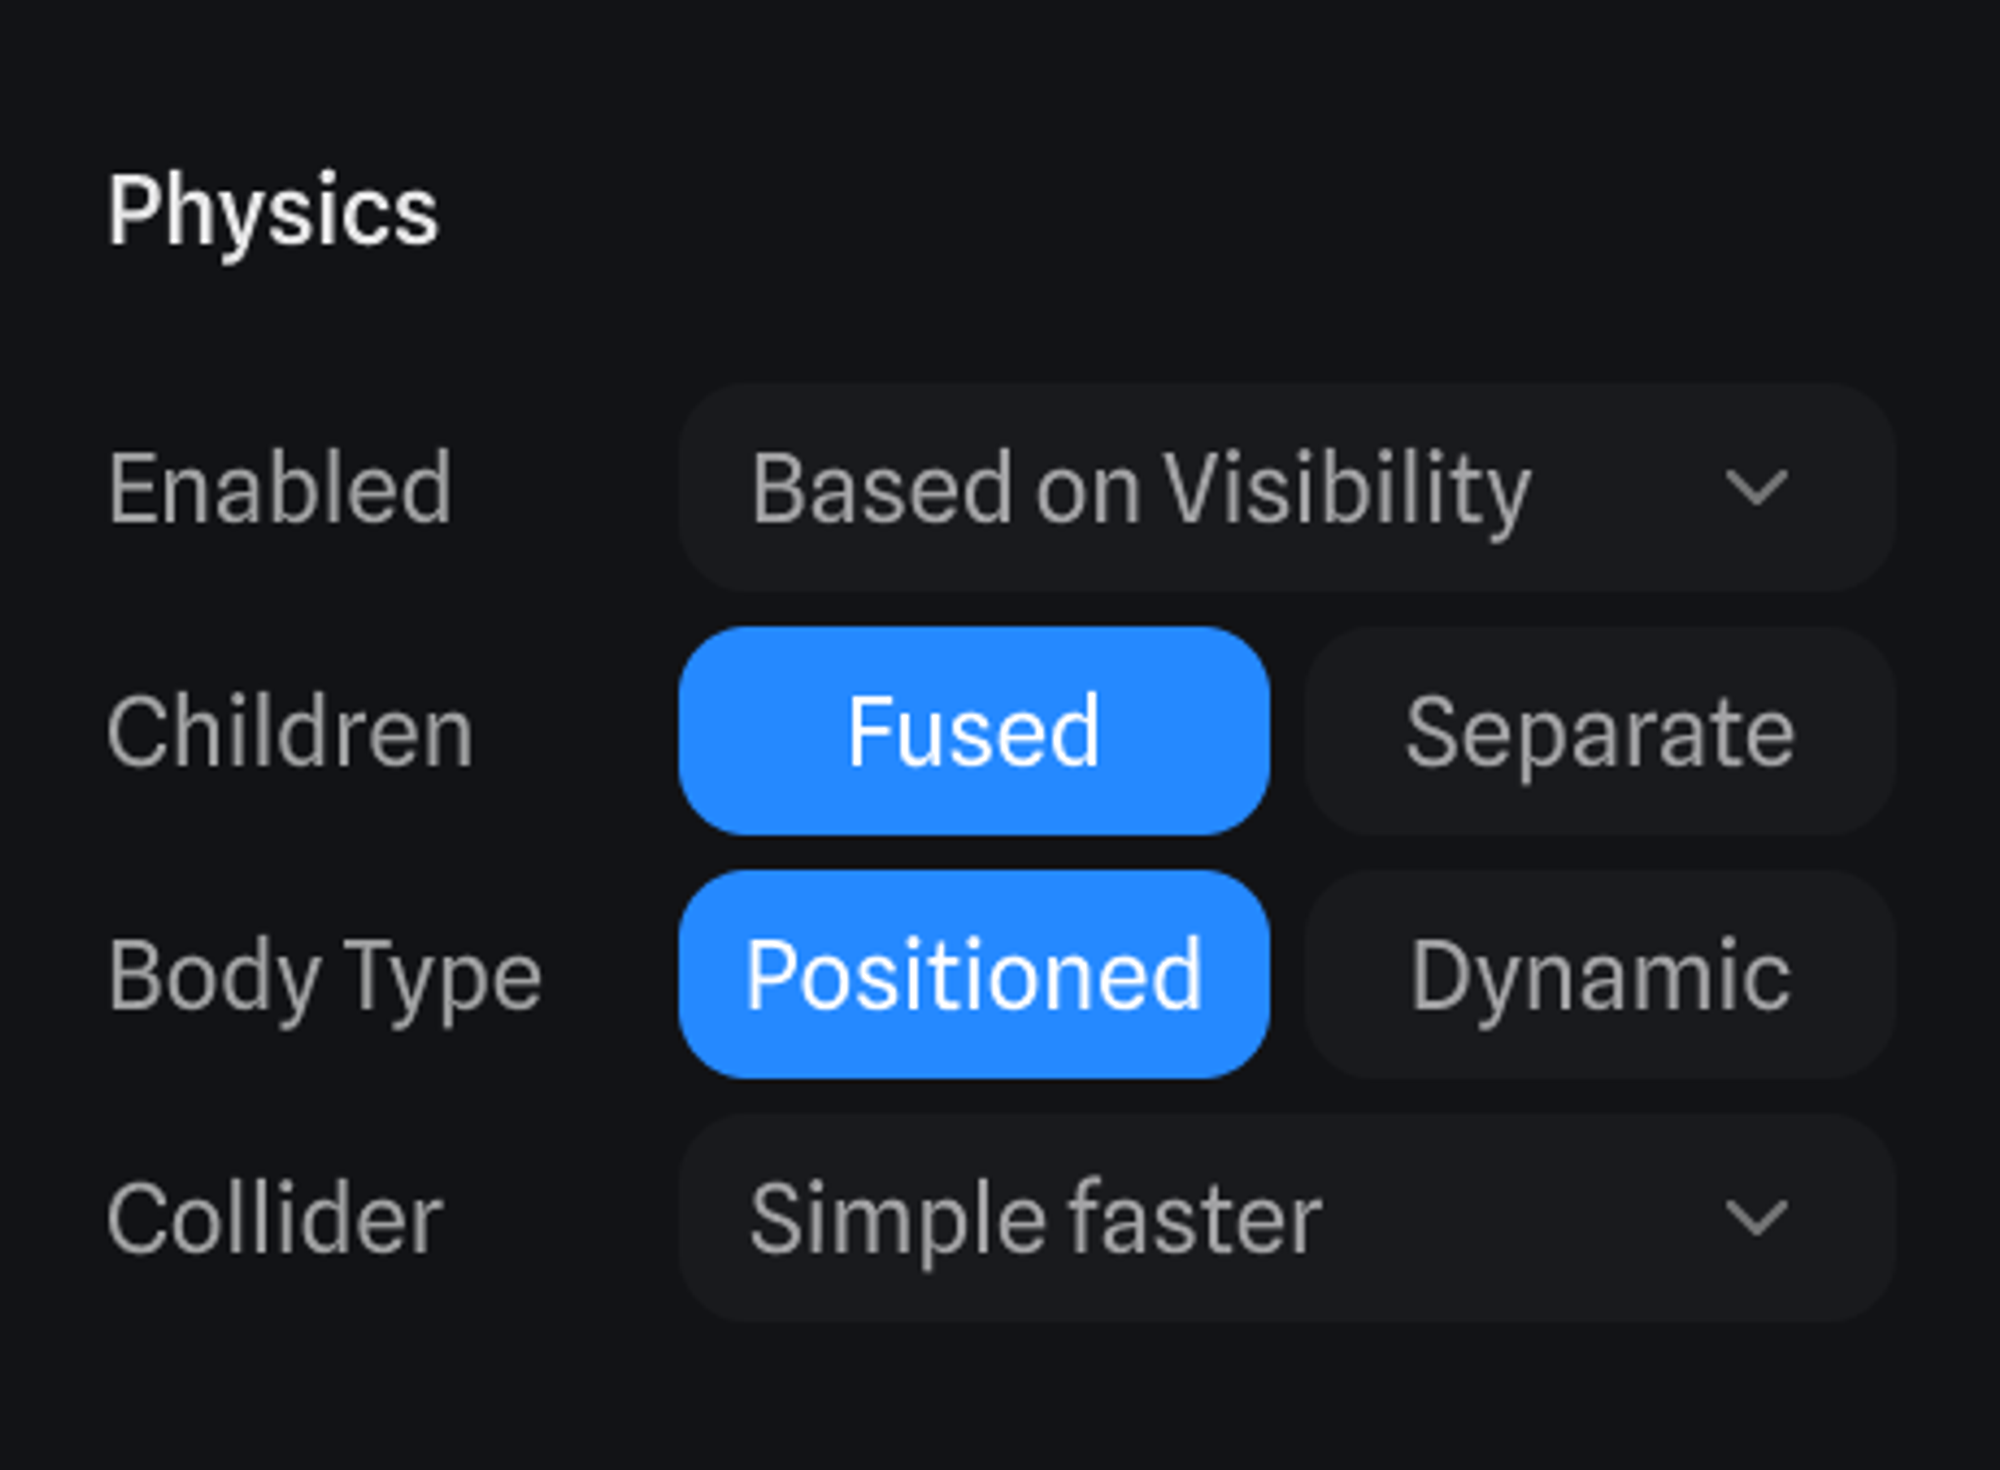Click the Body Type property label
This screenshot has width=2000, height=1470.
325,975
